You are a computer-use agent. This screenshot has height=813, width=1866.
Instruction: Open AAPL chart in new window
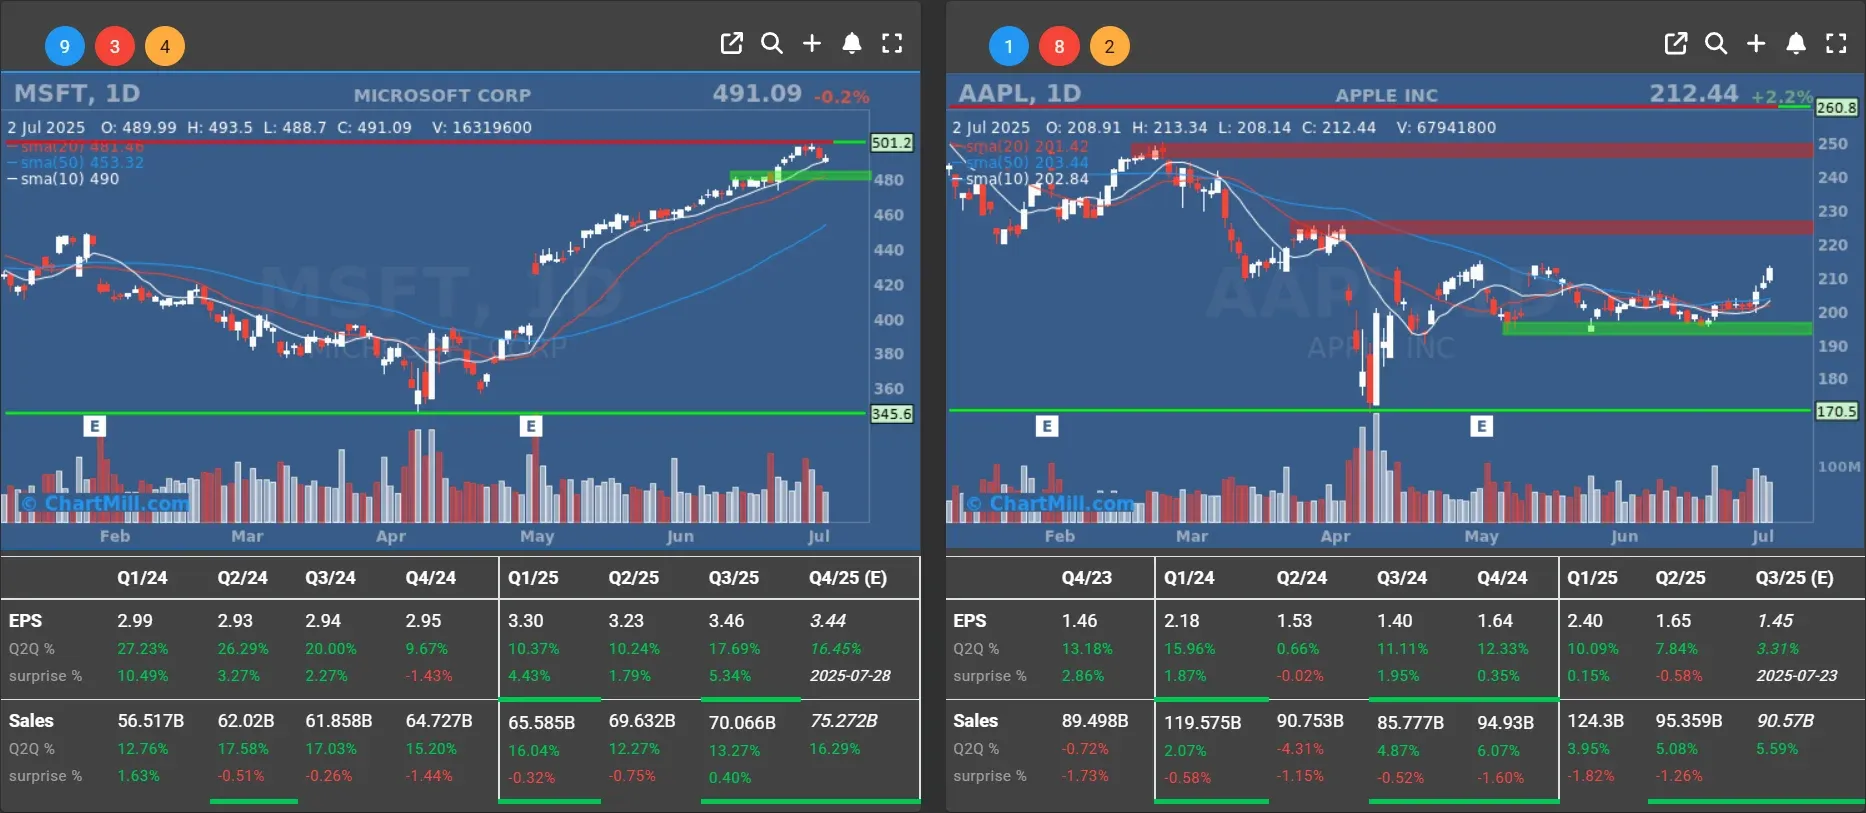(1675, 43)
